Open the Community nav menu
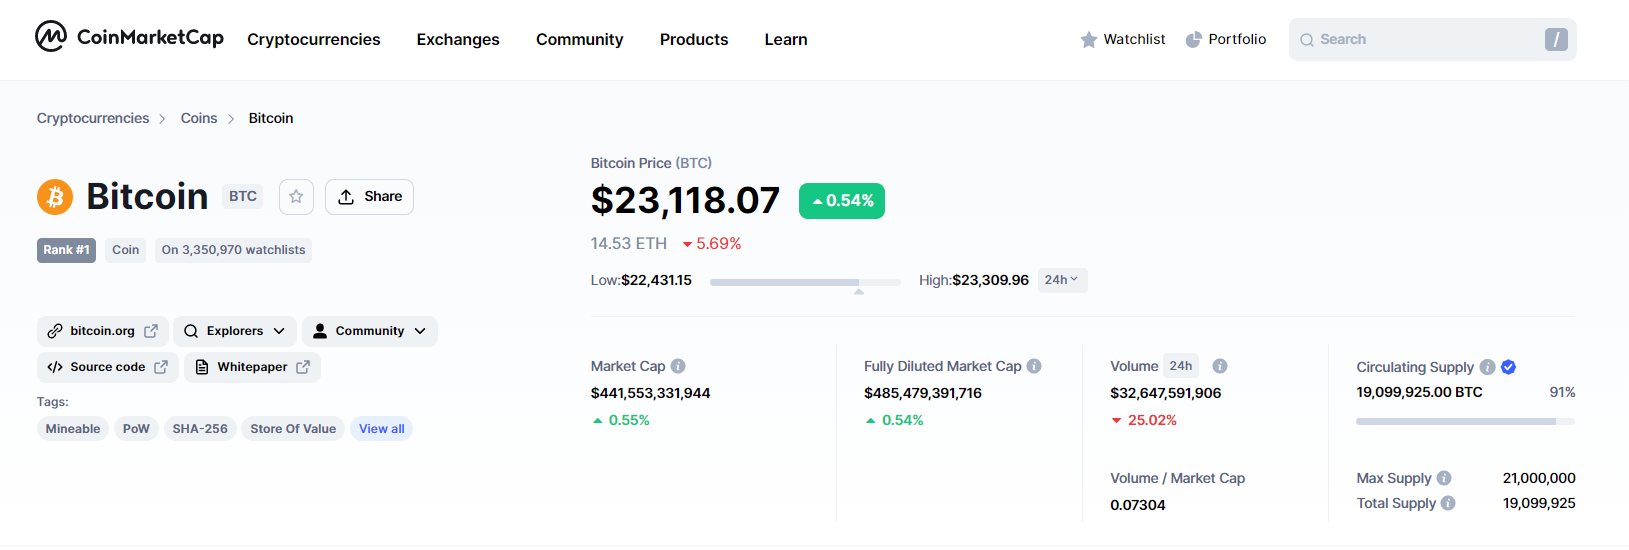Image resolution: width=1629 pixels, height=550 pixels. [580, 39]
